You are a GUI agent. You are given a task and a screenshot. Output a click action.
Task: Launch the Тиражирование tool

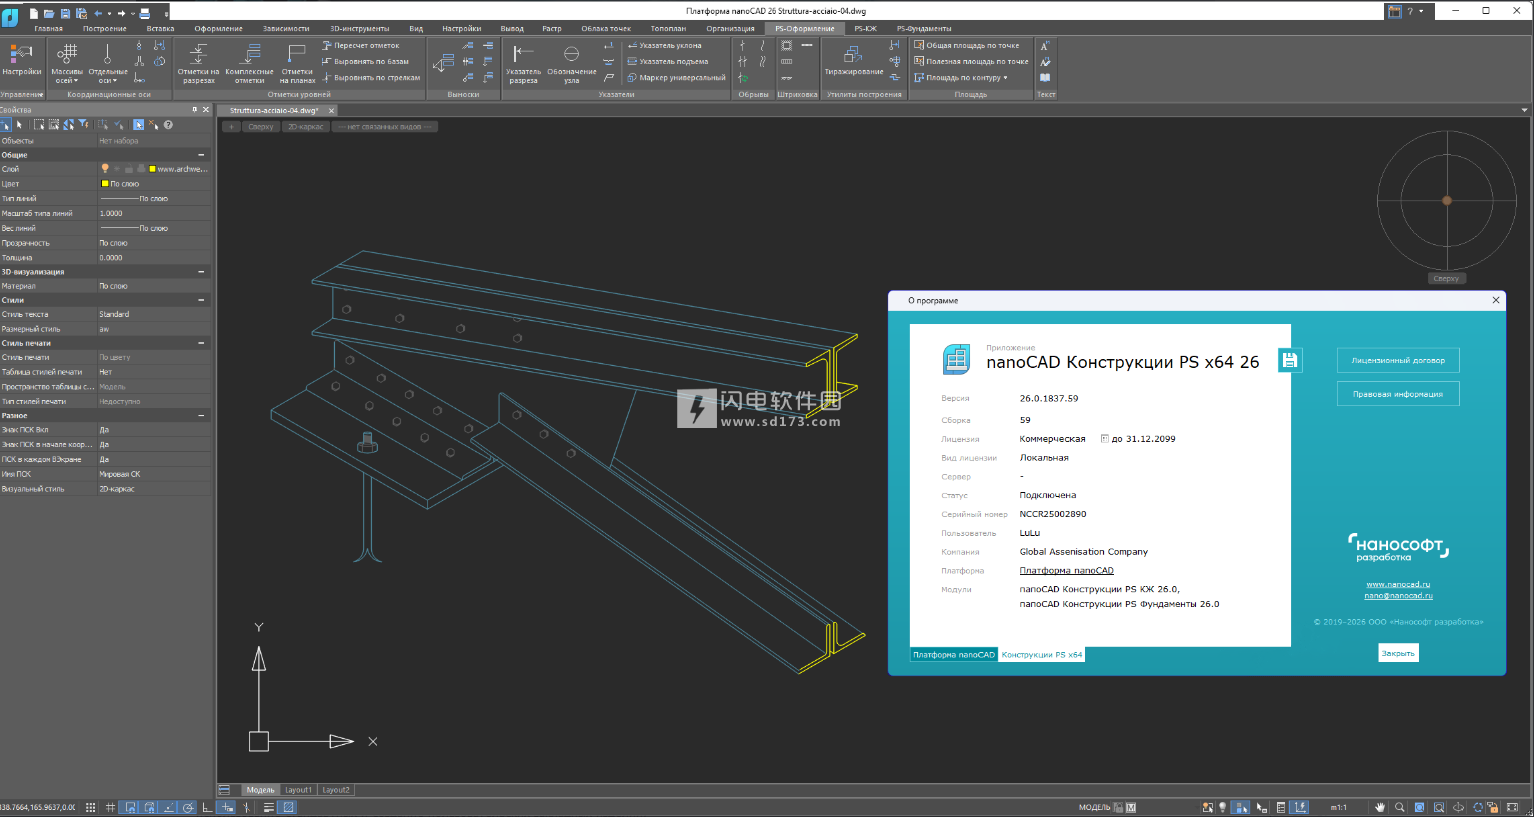tap(853, 60)
